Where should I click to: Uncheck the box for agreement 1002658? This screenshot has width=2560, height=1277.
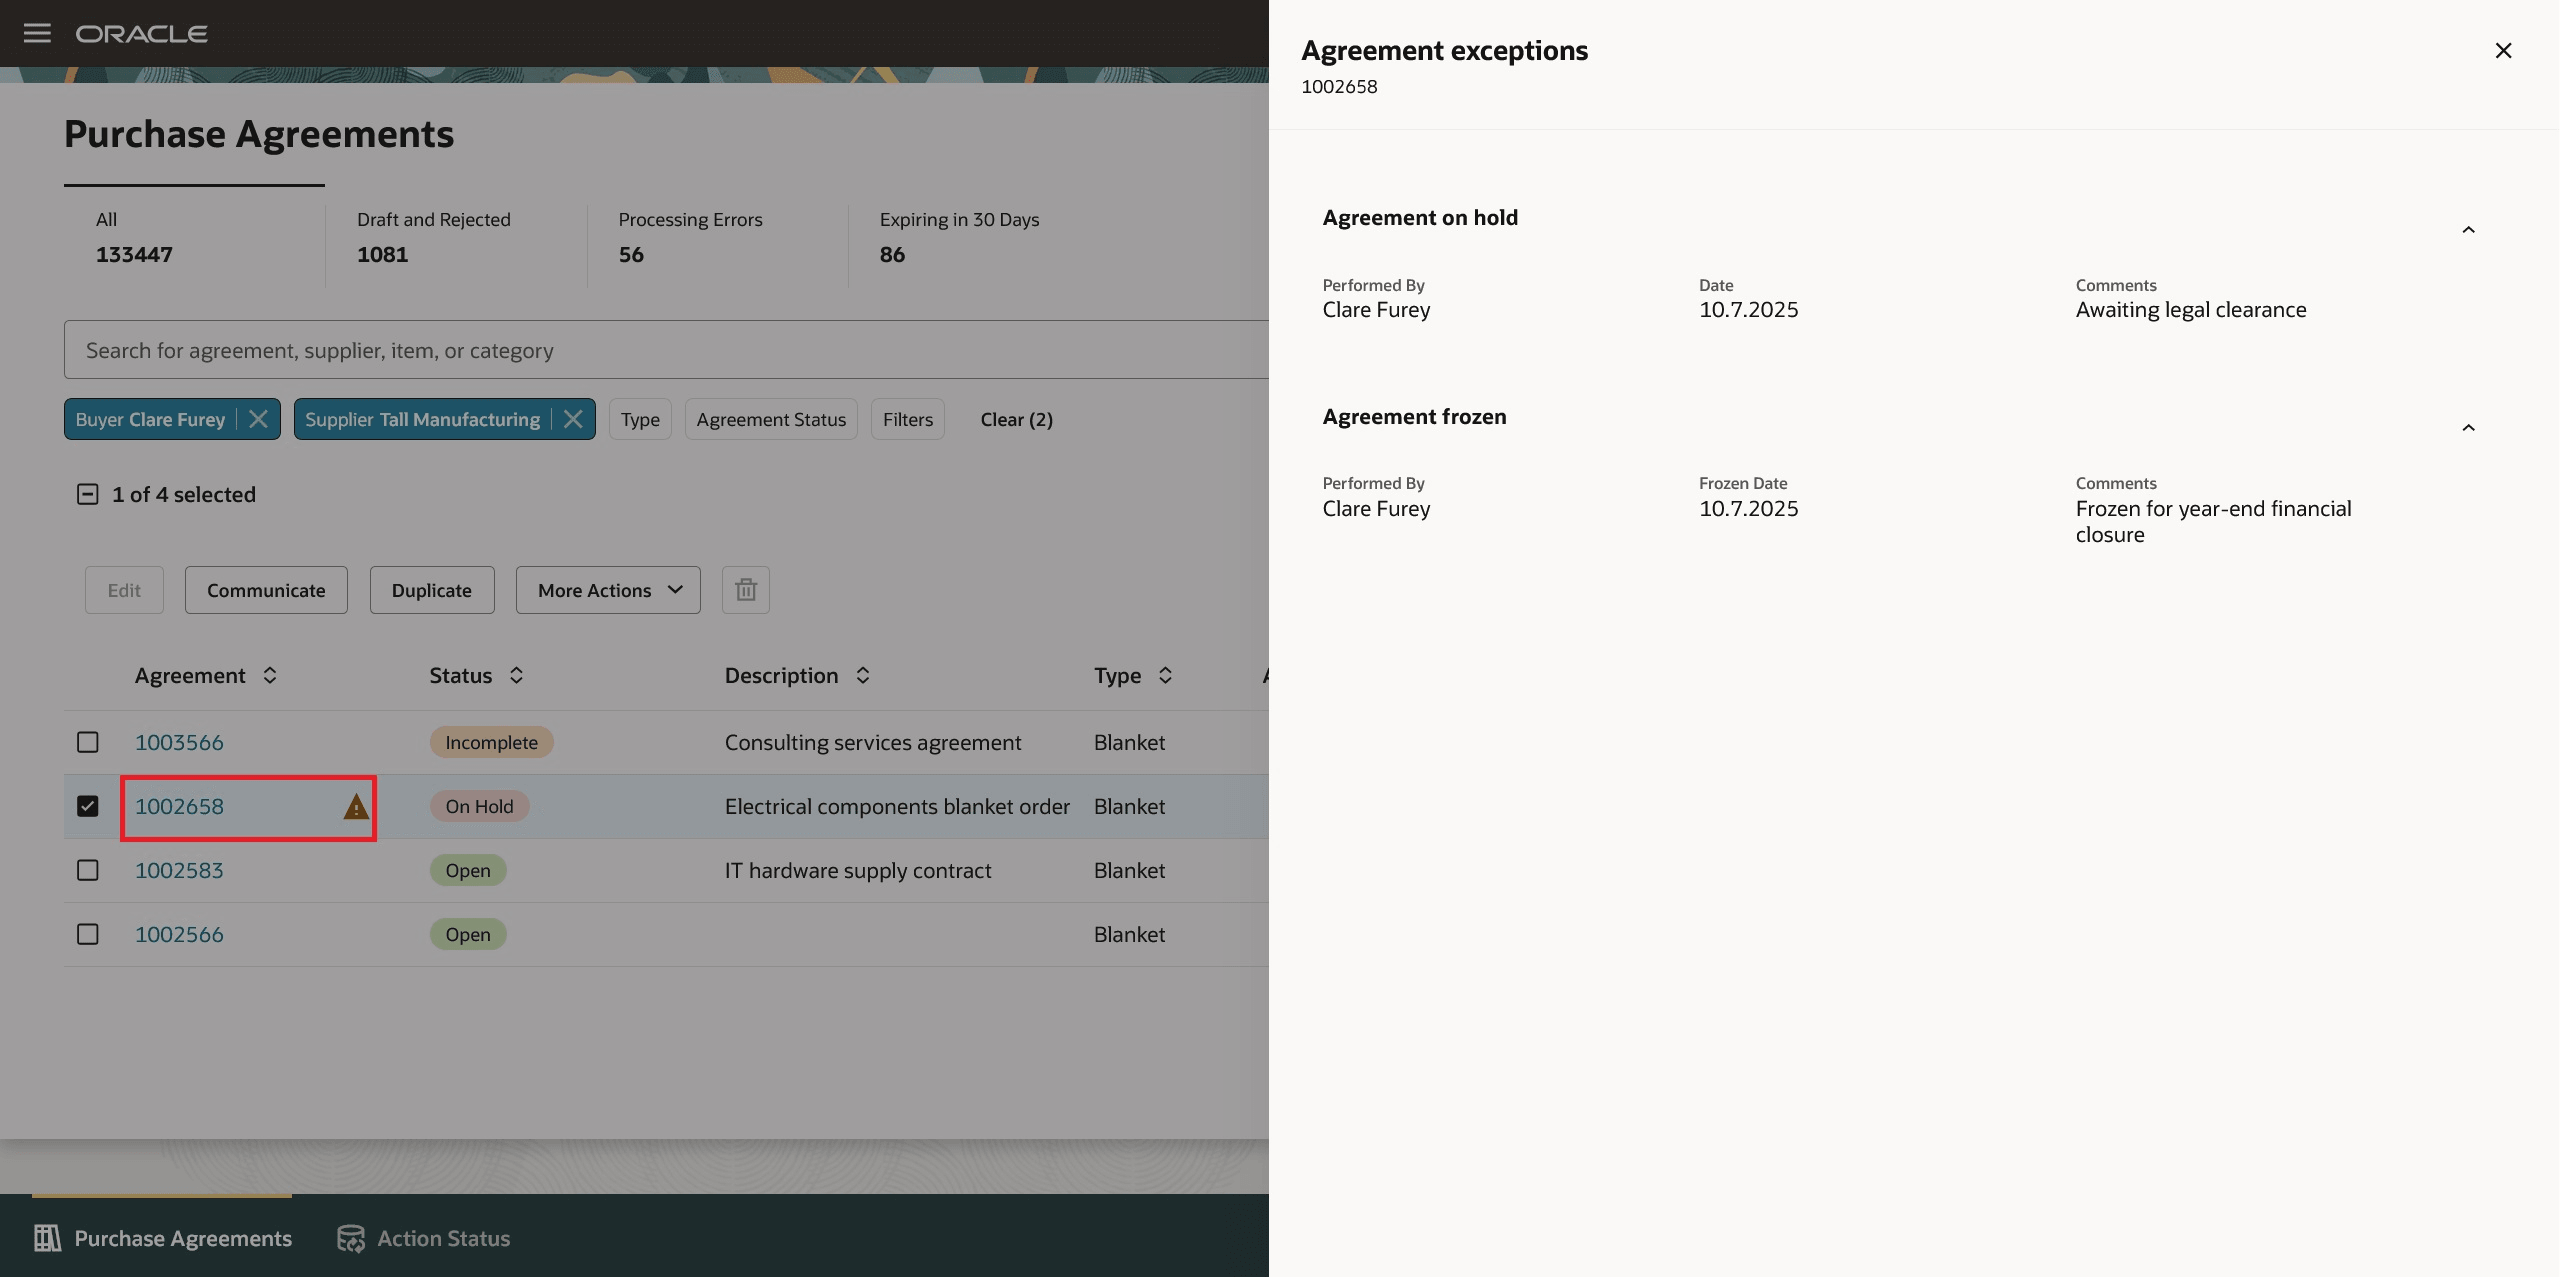(88, 806)
